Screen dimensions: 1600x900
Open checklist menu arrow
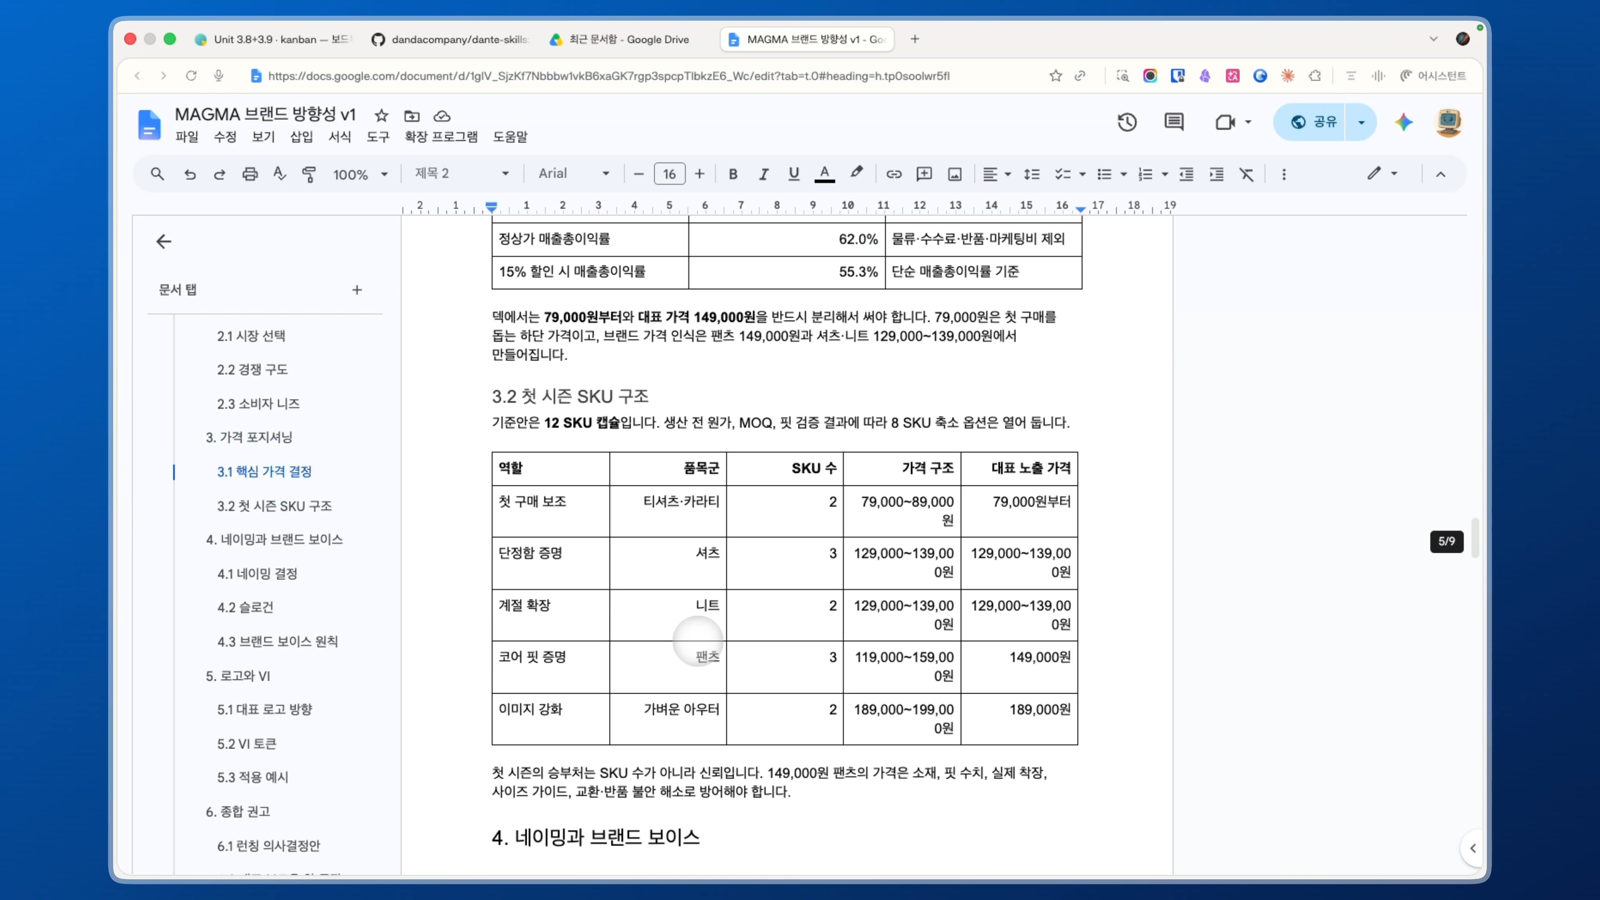1082,174
